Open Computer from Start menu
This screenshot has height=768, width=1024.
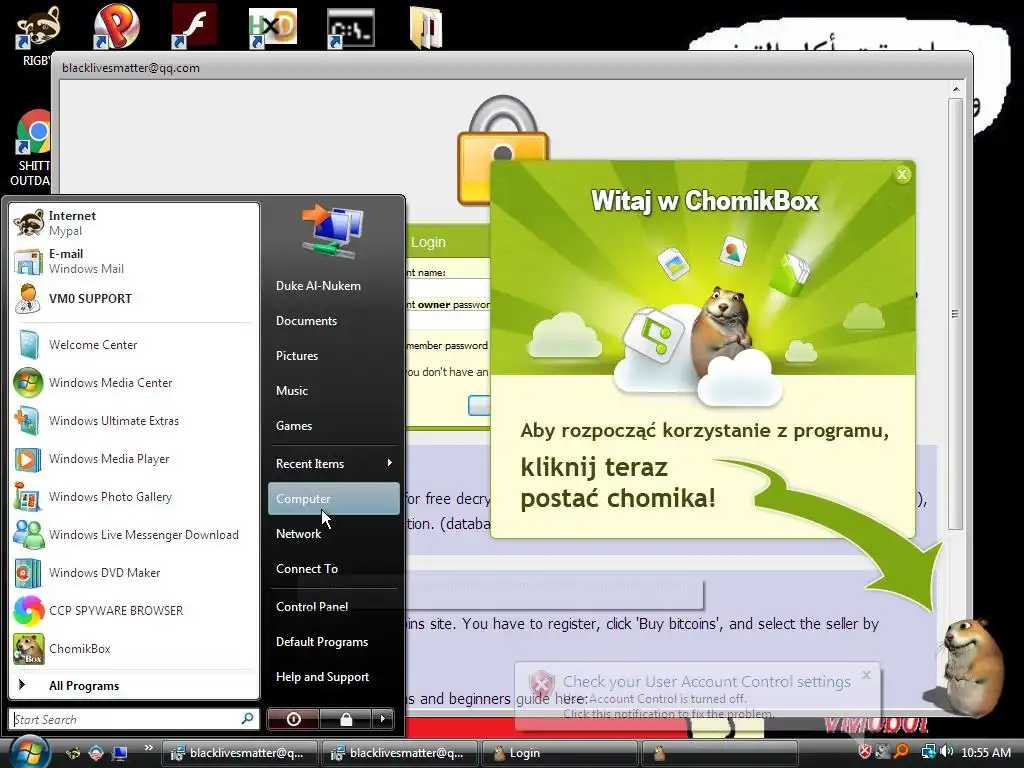(x=333, y=498)
